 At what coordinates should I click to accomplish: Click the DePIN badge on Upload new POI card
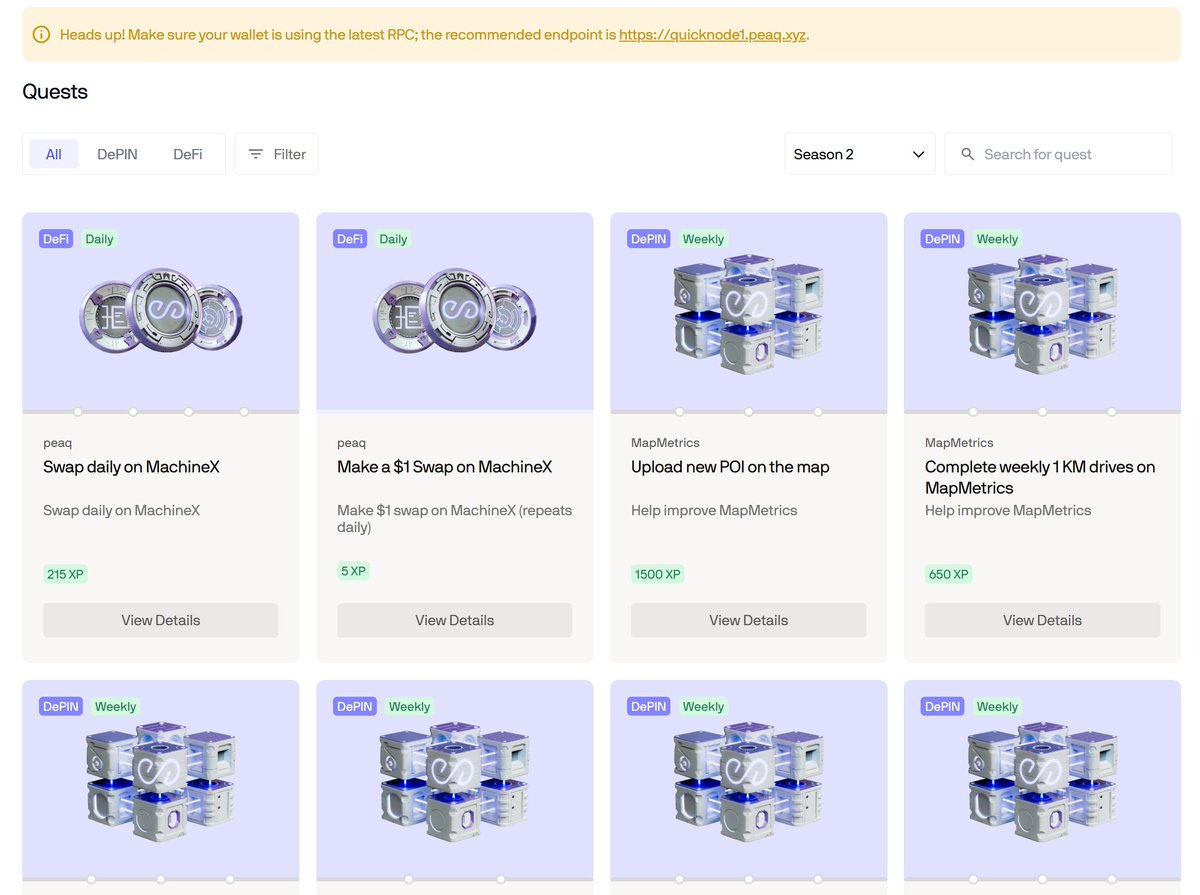pos(648,239)
